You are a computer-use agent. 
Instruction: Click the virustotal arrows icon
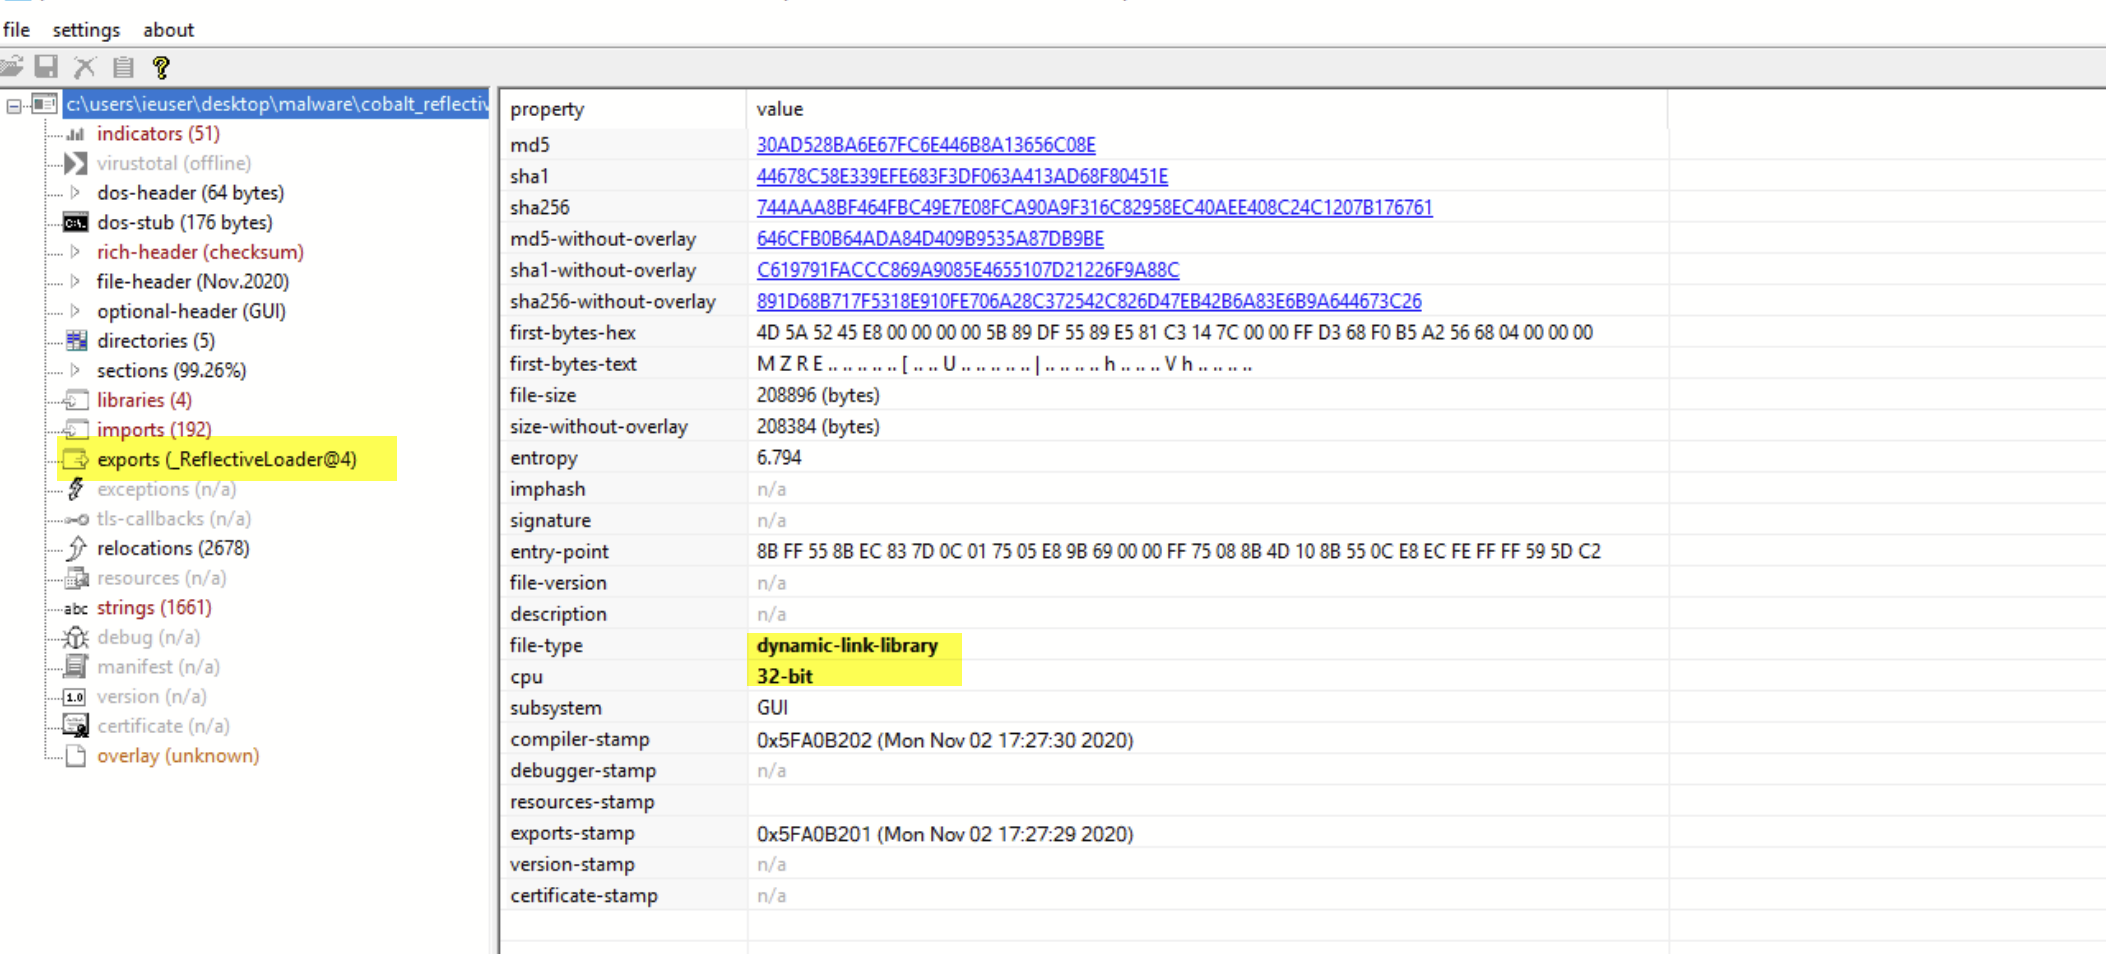pyautogui.click(x=74, y=163)
